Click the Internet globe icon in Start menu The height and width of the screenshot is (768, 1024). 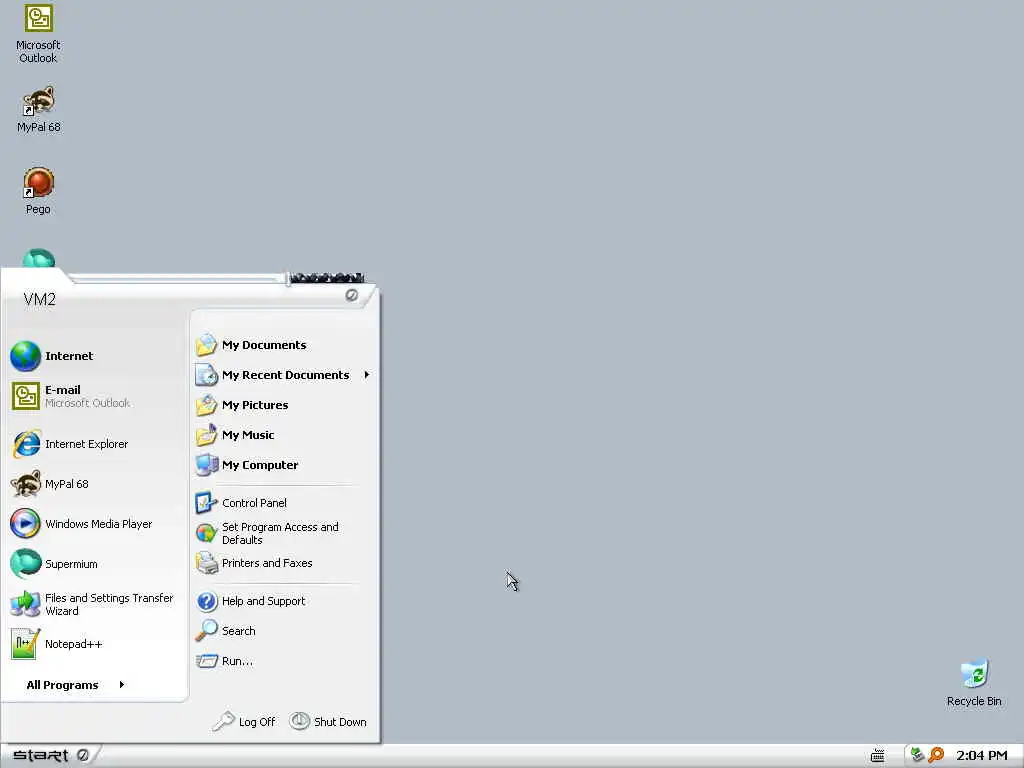point(25,356)
